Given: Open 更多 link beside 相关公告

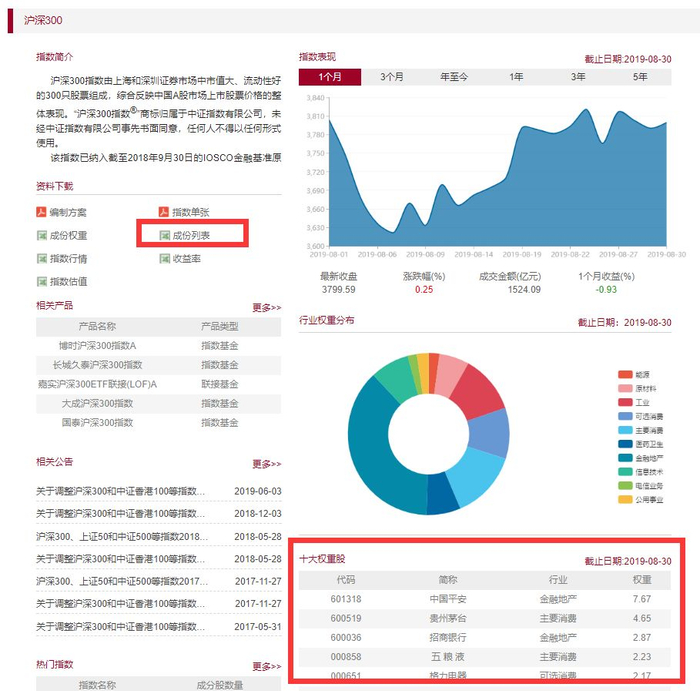Looking at the screenshot, I should [267, 464].
